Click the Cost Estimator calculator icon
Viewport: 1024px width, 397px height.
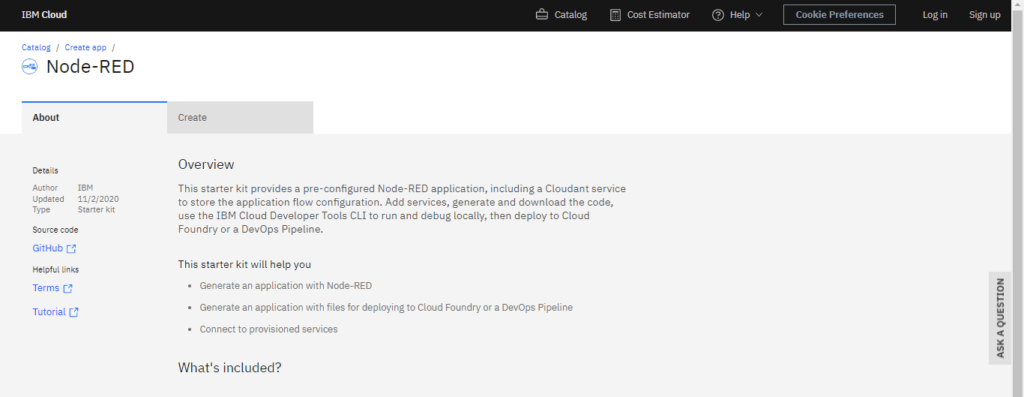pyautogui.click(x=615, y=15)
